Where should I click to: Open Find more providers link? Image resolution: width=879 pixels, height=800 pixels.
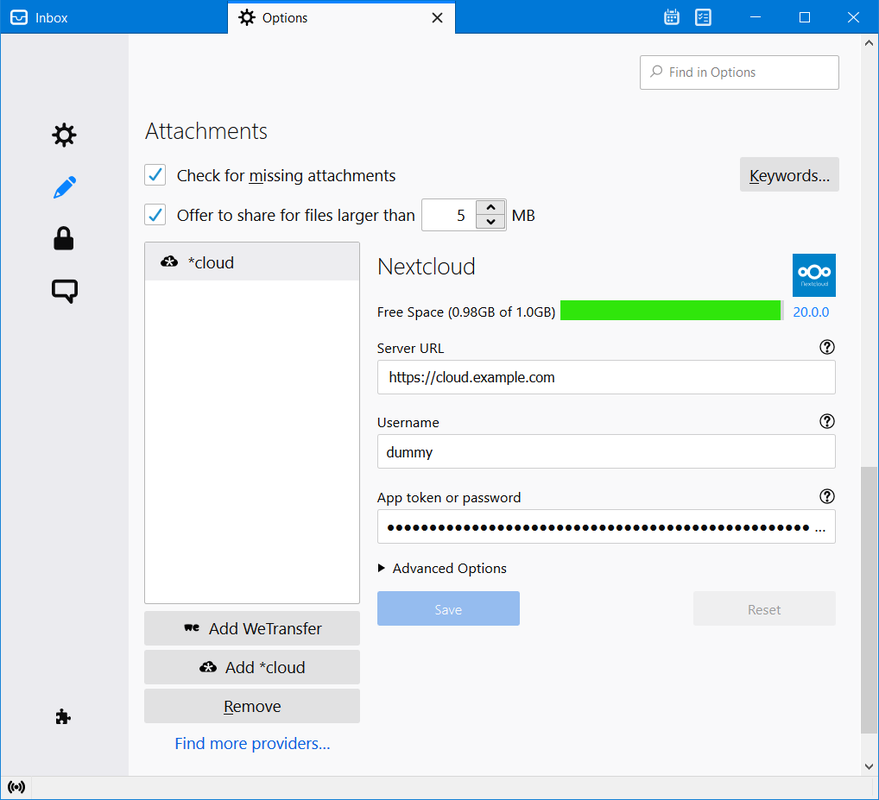click(252, 743)
